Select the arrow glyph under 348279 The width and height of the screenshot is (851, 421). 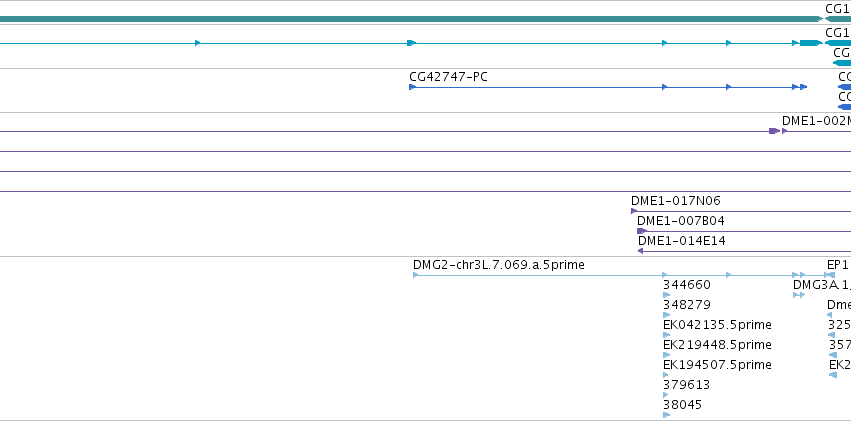666,315
